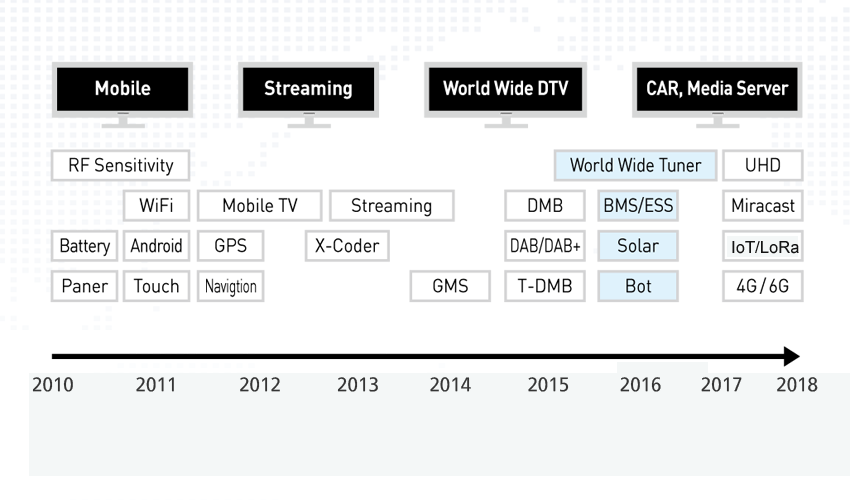The width and height of the screenshot is (850, 500).
Task: Click the DMB box
Action: (545, 206)
